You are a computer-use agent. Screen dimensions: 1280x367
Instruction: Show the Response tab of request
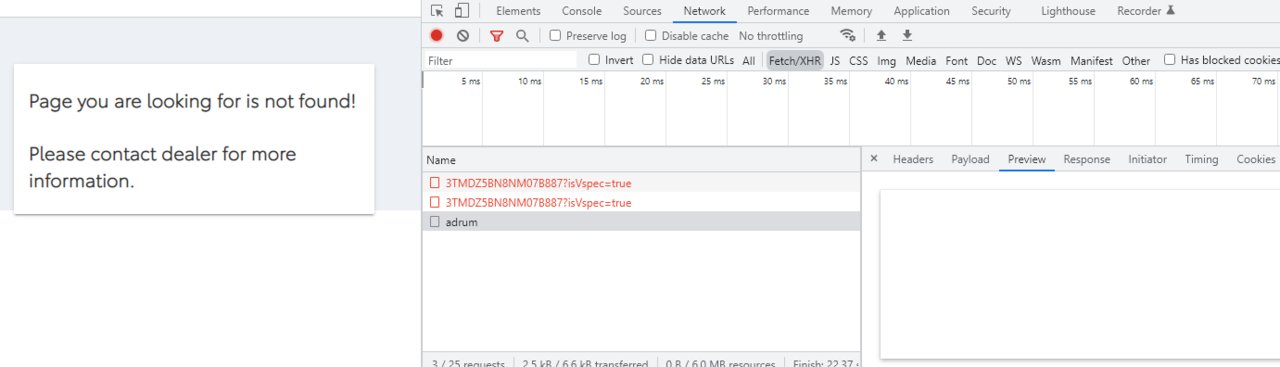[x=1087, y=159]
